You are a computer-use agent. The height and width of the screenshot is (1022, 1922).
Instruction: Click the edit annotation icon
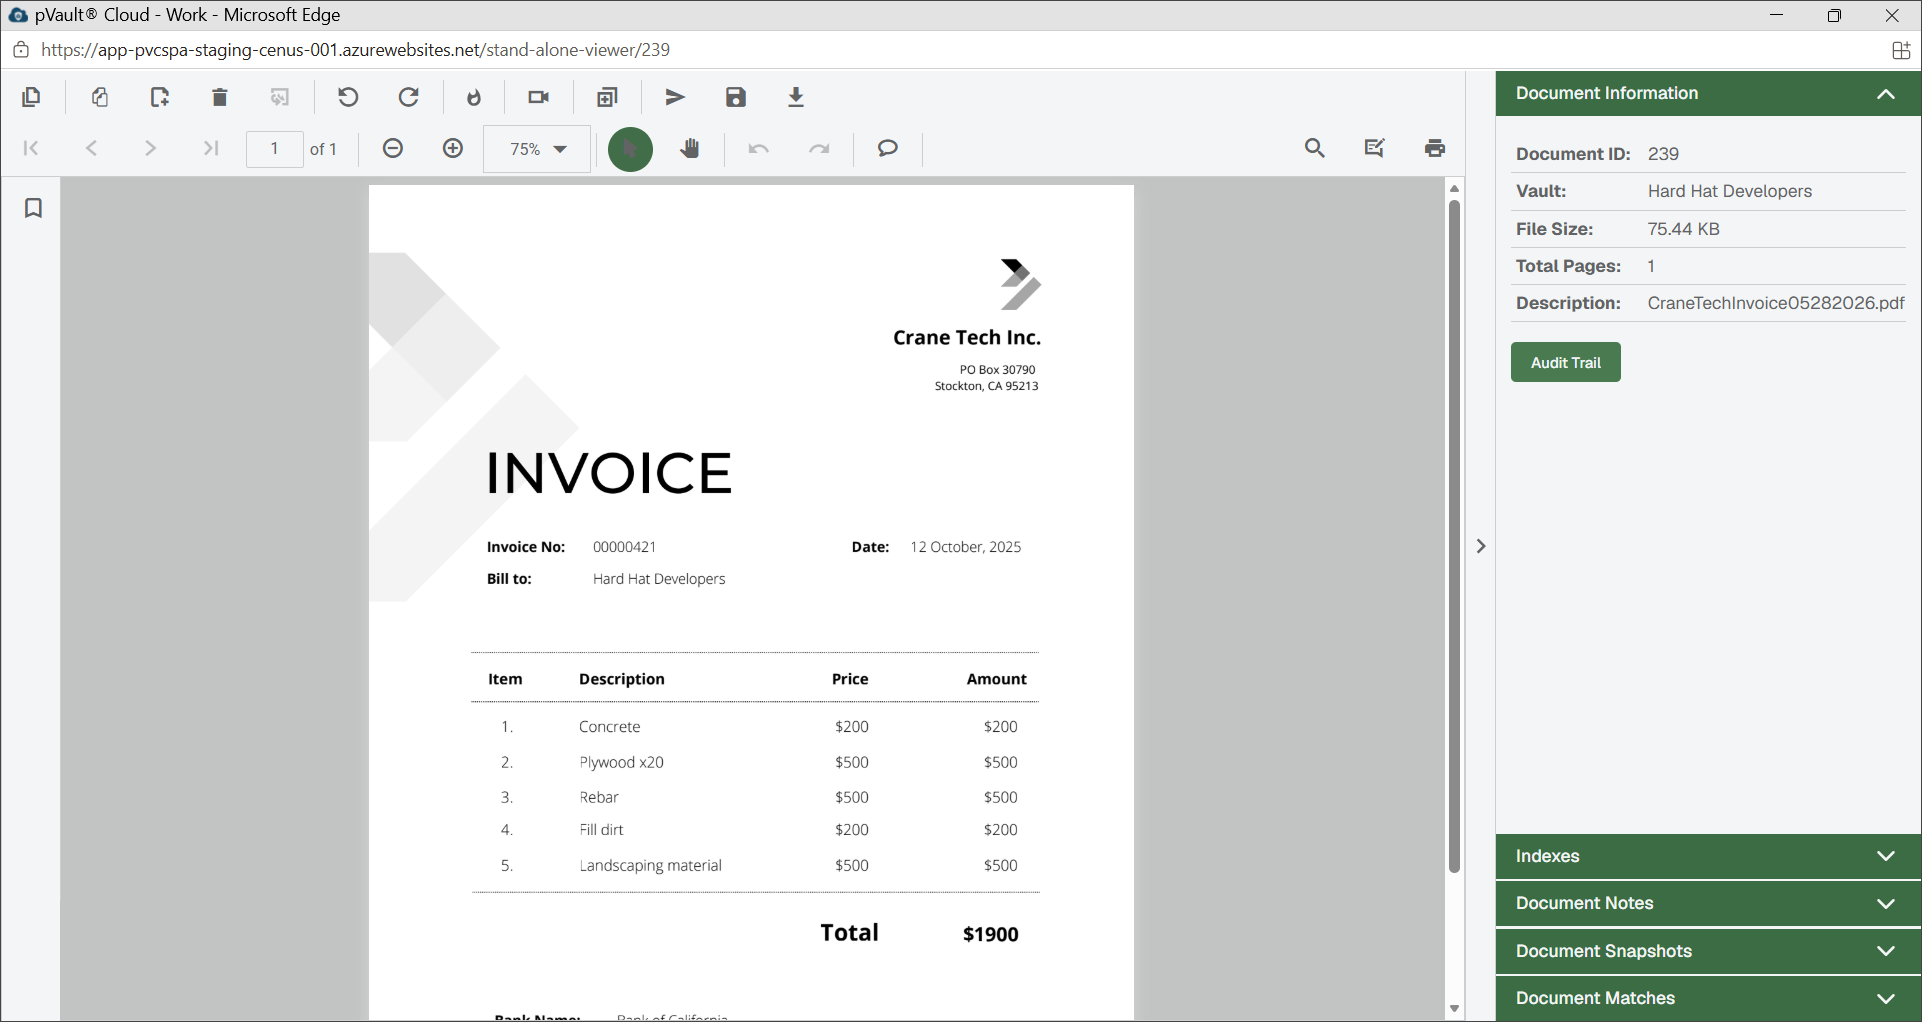1375,148
